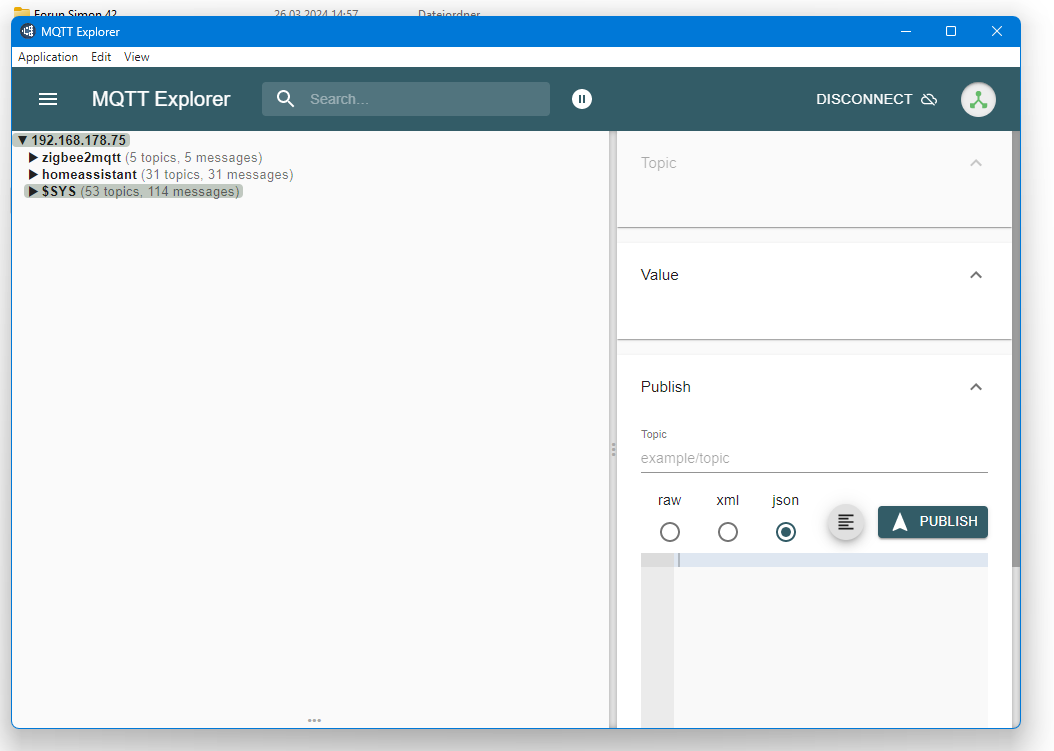Open the hamburger navigation menu
The width and height of the screenshot is (1054, 751).
tap(48, 99)
